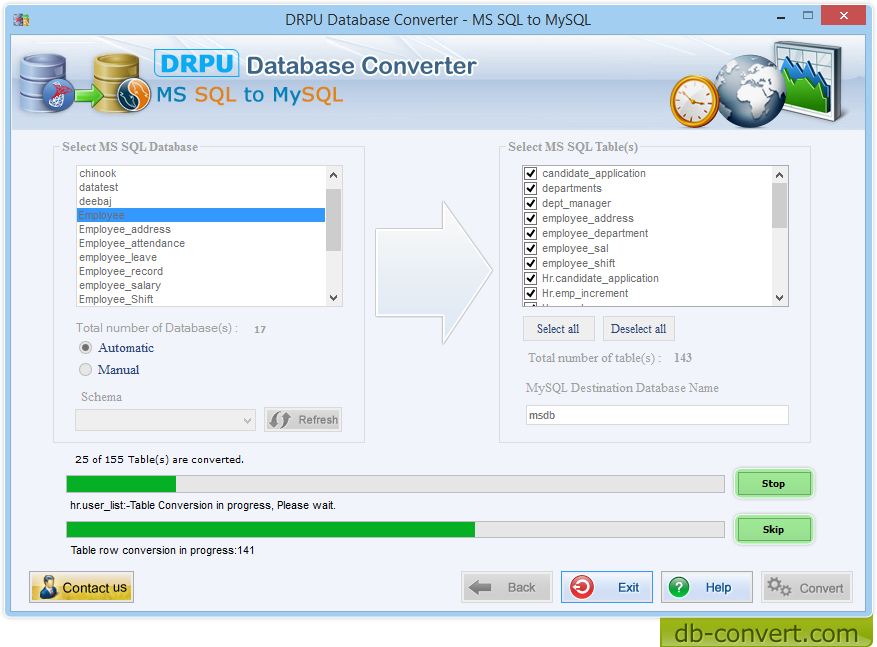Viewport: 877px width, 647px height.
Task: Select the Automatic radio option
Action: [x=85, y=348]
